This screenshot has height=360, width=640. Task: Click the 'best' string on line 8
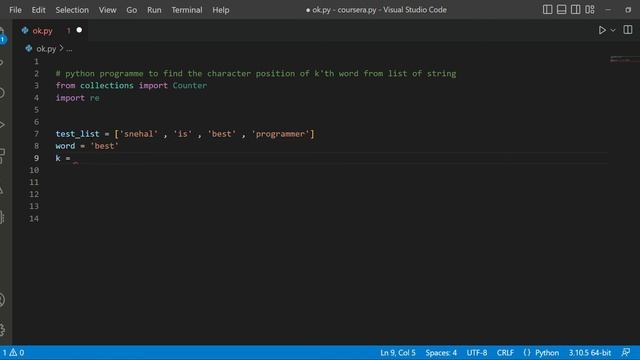tap(104, 146)
